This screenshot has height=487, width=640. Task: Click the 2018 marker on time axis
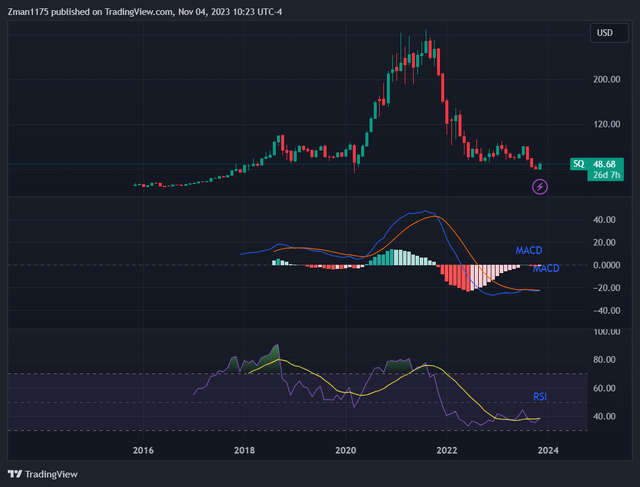click(x=244, y=451)
